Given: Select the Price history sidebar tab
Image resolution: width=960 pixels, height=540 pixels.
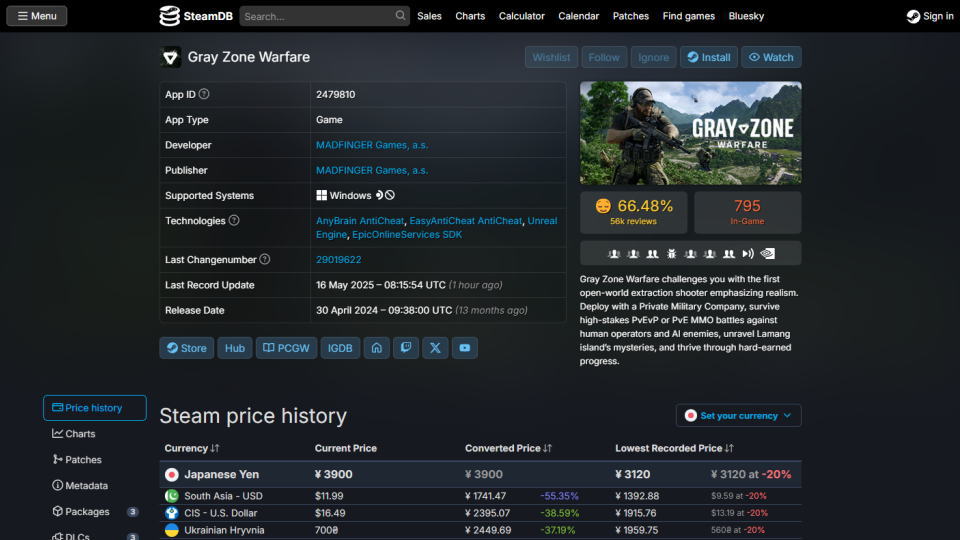Looking at the screenshot, I should (95, 408).
